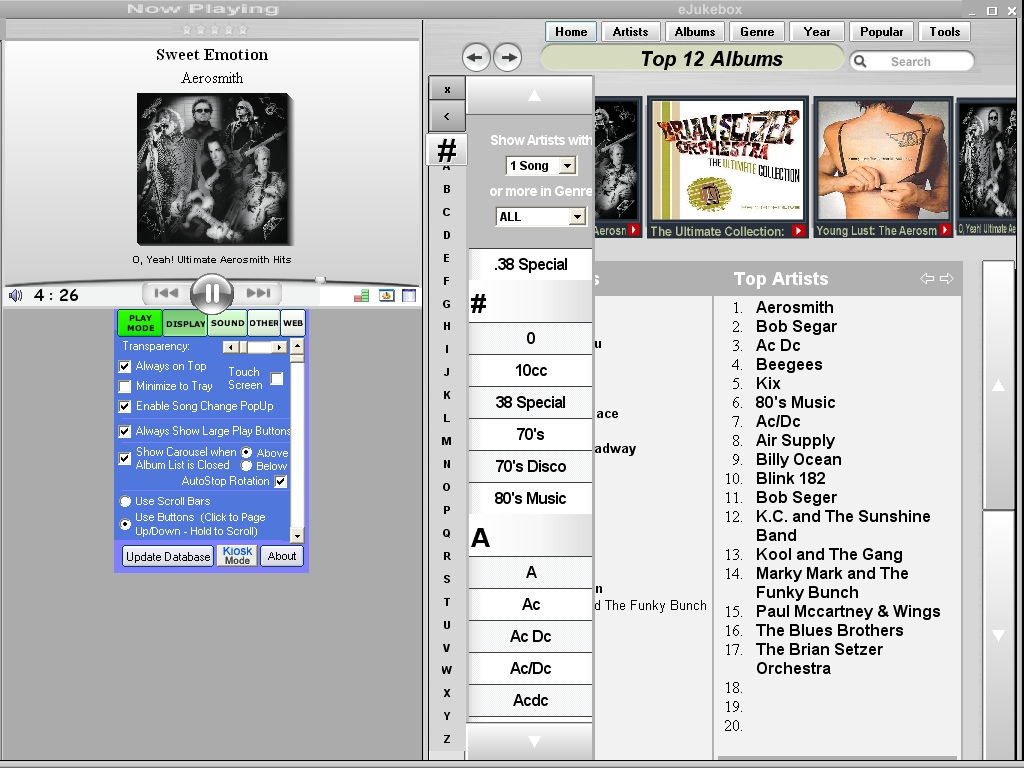Viewport: 1024px width, 768px height.
Task: Jump to letter M in the alphabet strip
Action: pos(447,441)
